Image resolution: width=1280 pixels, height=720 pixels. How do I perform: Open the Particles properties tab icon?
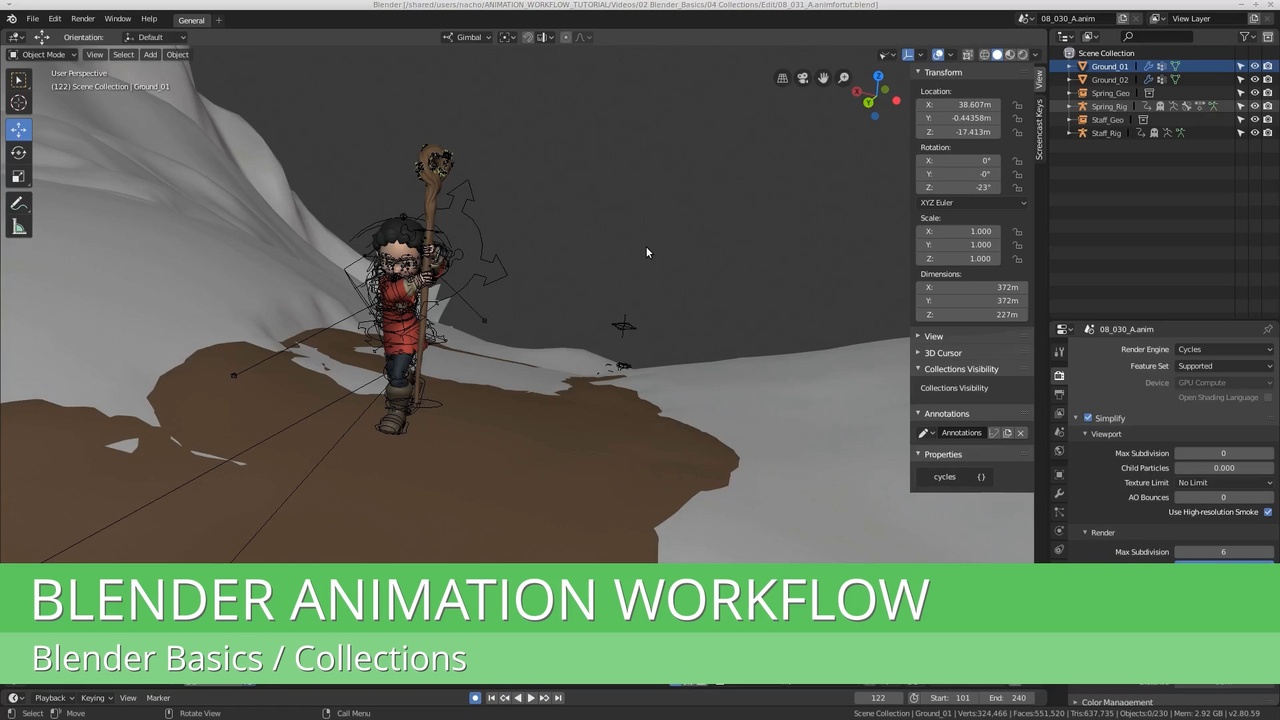click(x=1059, y=513)
